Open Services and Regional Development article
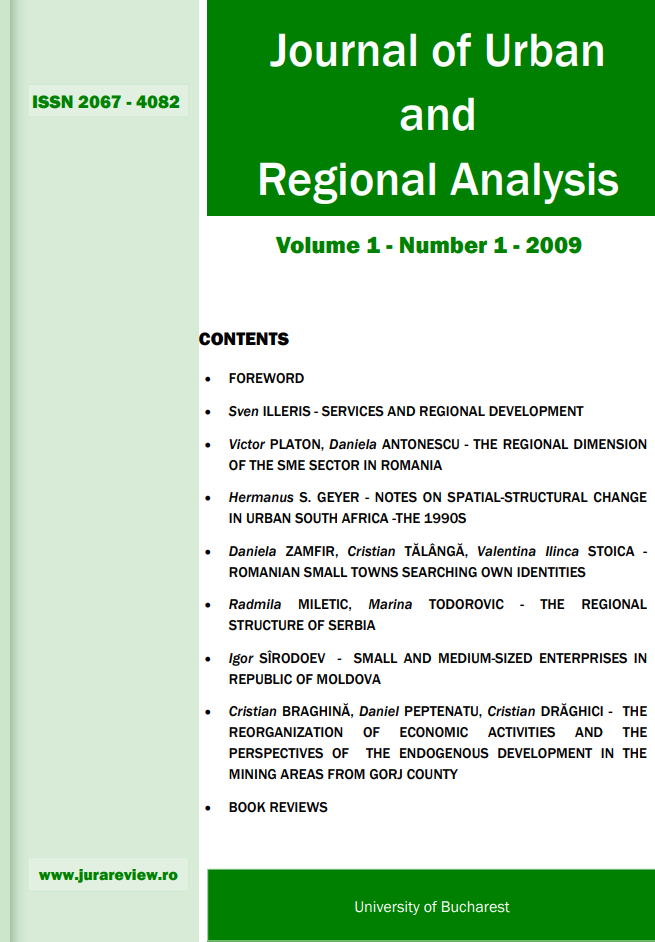Viewport: 655px width, 942px height. pos(406,411)
